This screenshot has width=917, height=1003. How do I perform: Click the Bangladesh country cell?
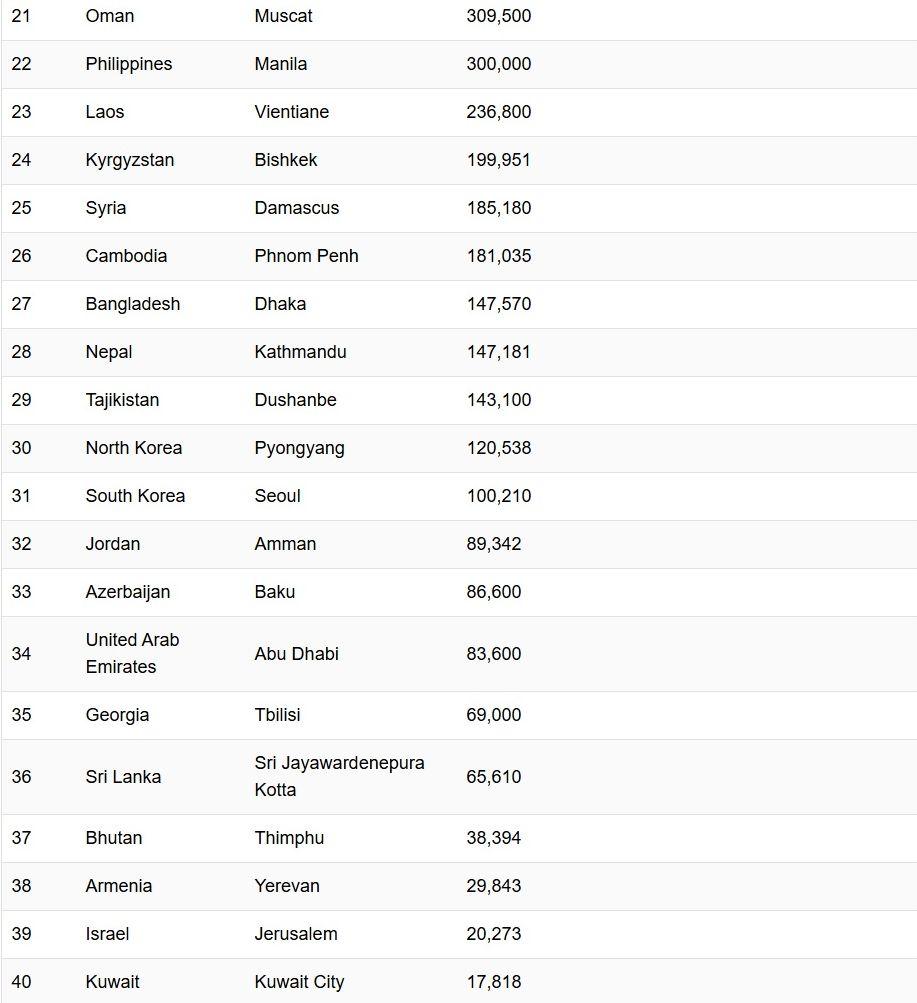pyautogui.click(x=133, y=304)
